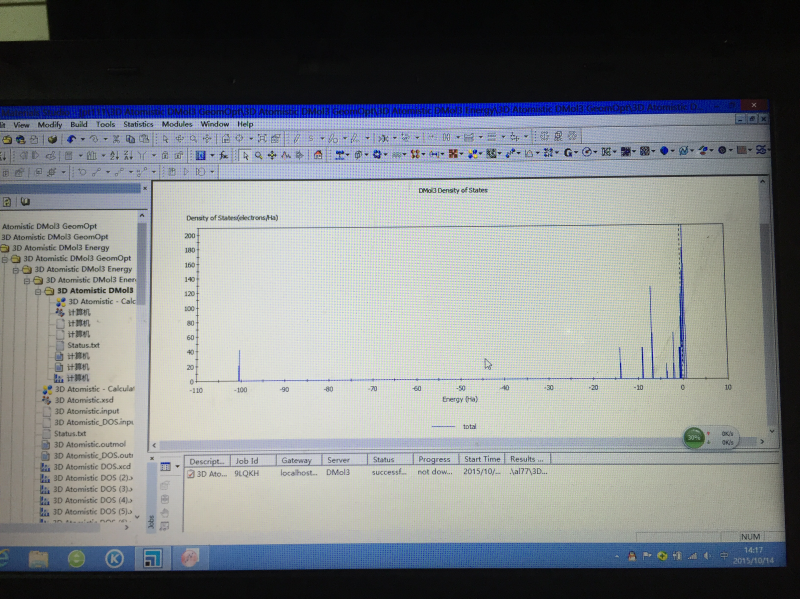
Task: Click the Paste toolbar icon
Action: (x=144, y=139)
